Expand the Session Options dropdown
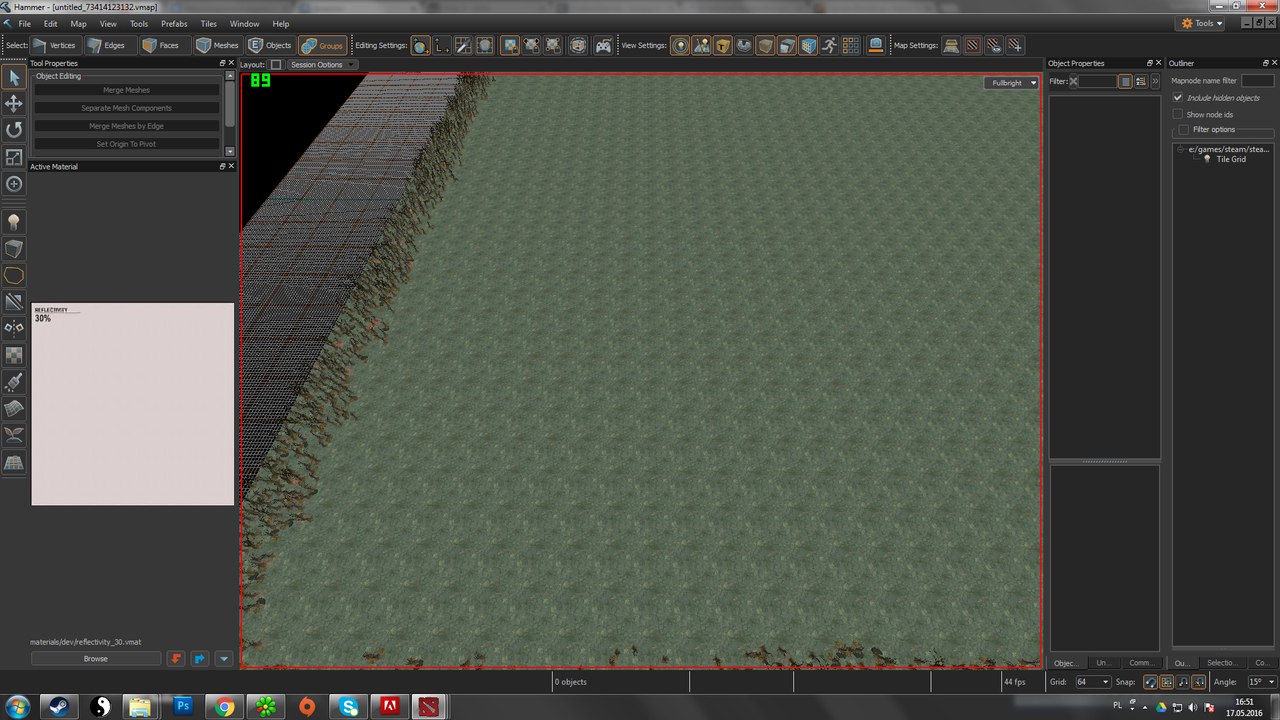This screenshot has height=720, width=1280. (x=322, y=65)
